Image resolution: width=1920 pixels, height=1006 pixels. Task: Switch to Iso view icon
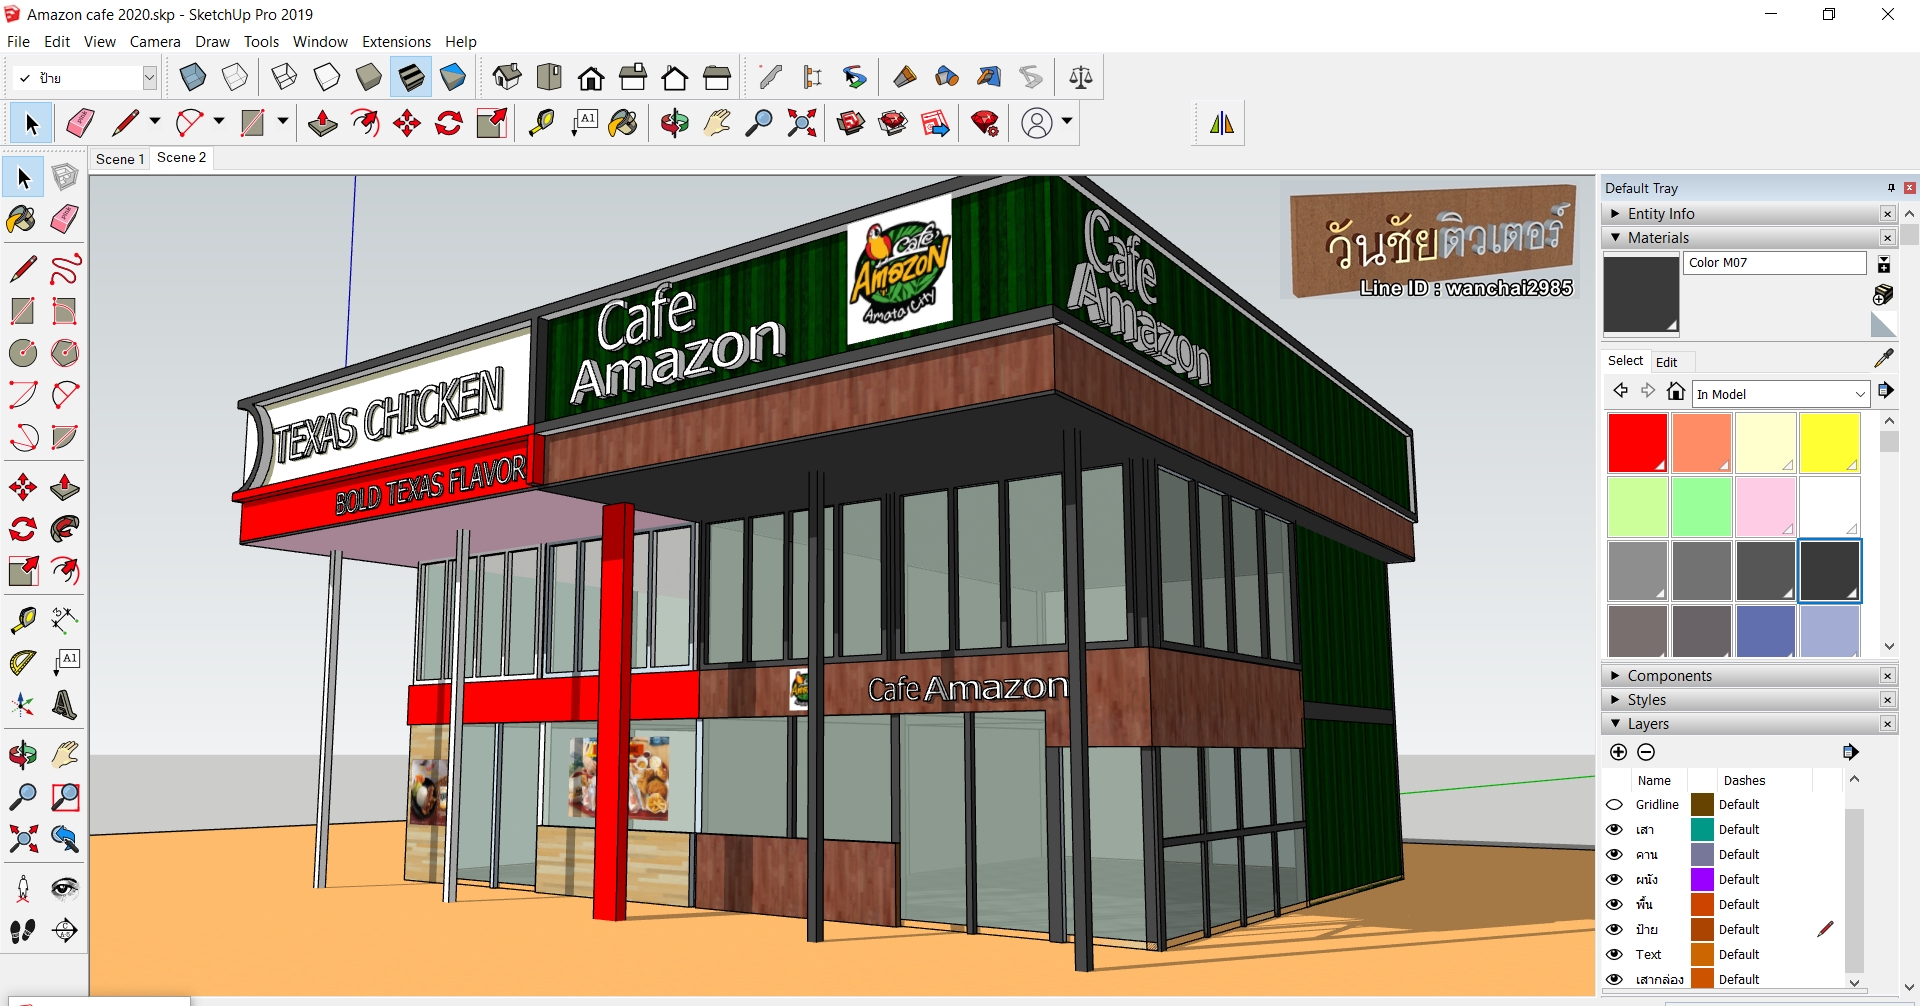(x=507, y=77)
